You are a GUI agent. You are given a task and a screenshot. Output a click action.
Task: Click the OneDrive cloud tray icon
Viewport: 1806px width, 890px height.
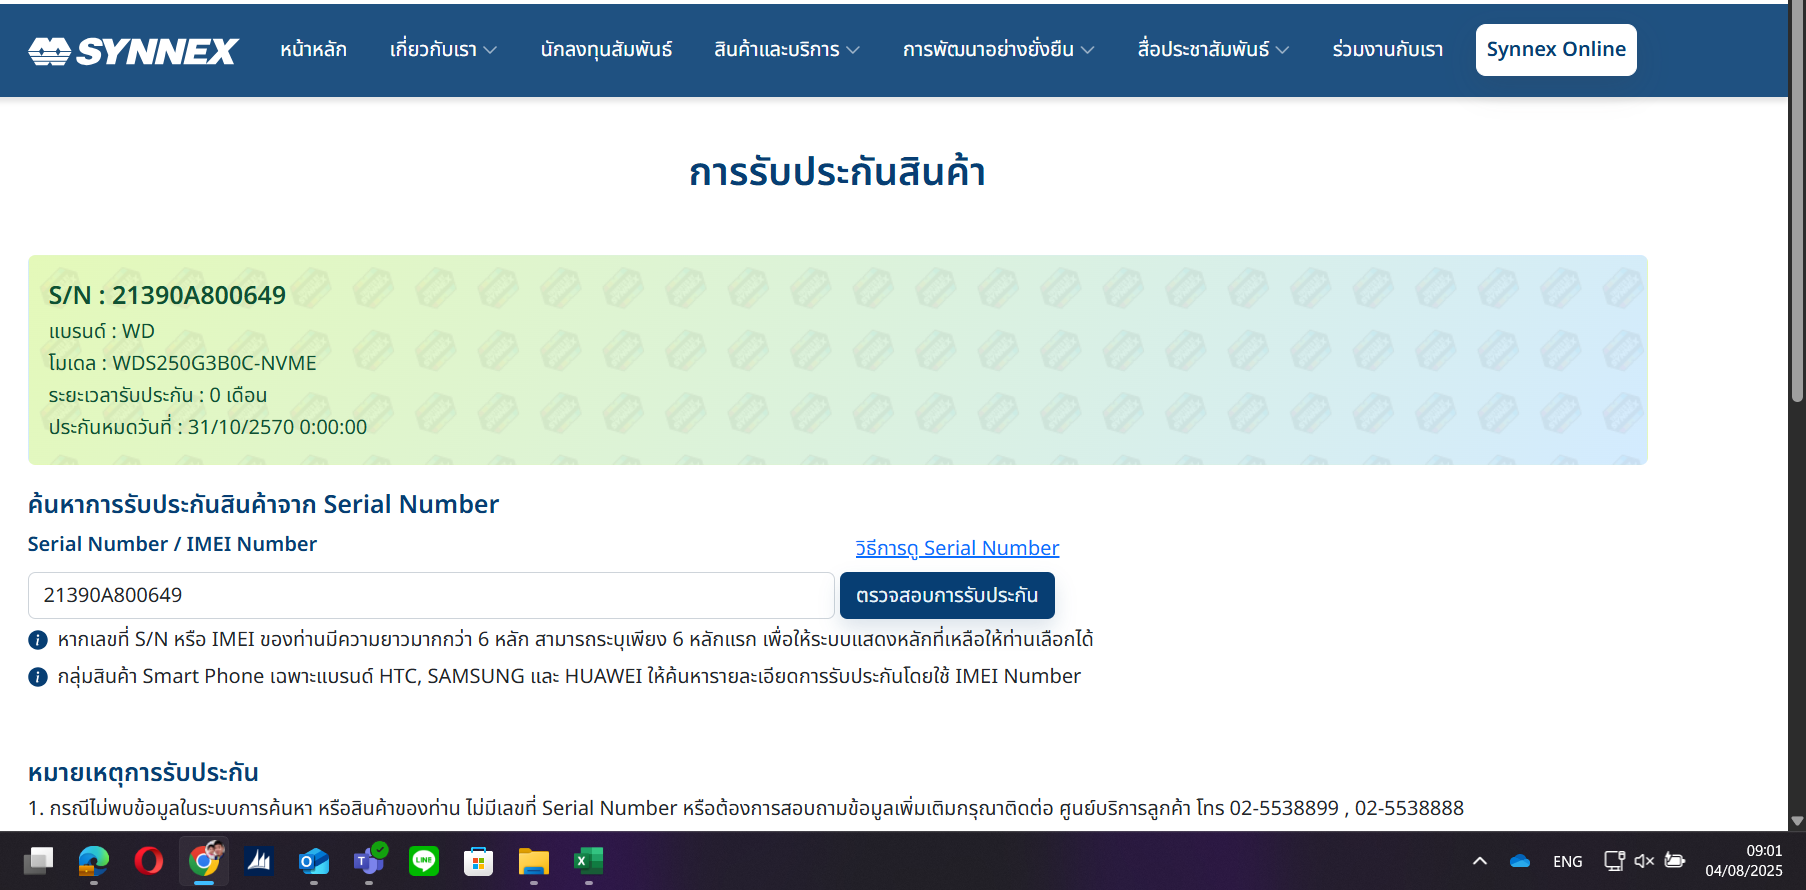tap(1520, 861)
